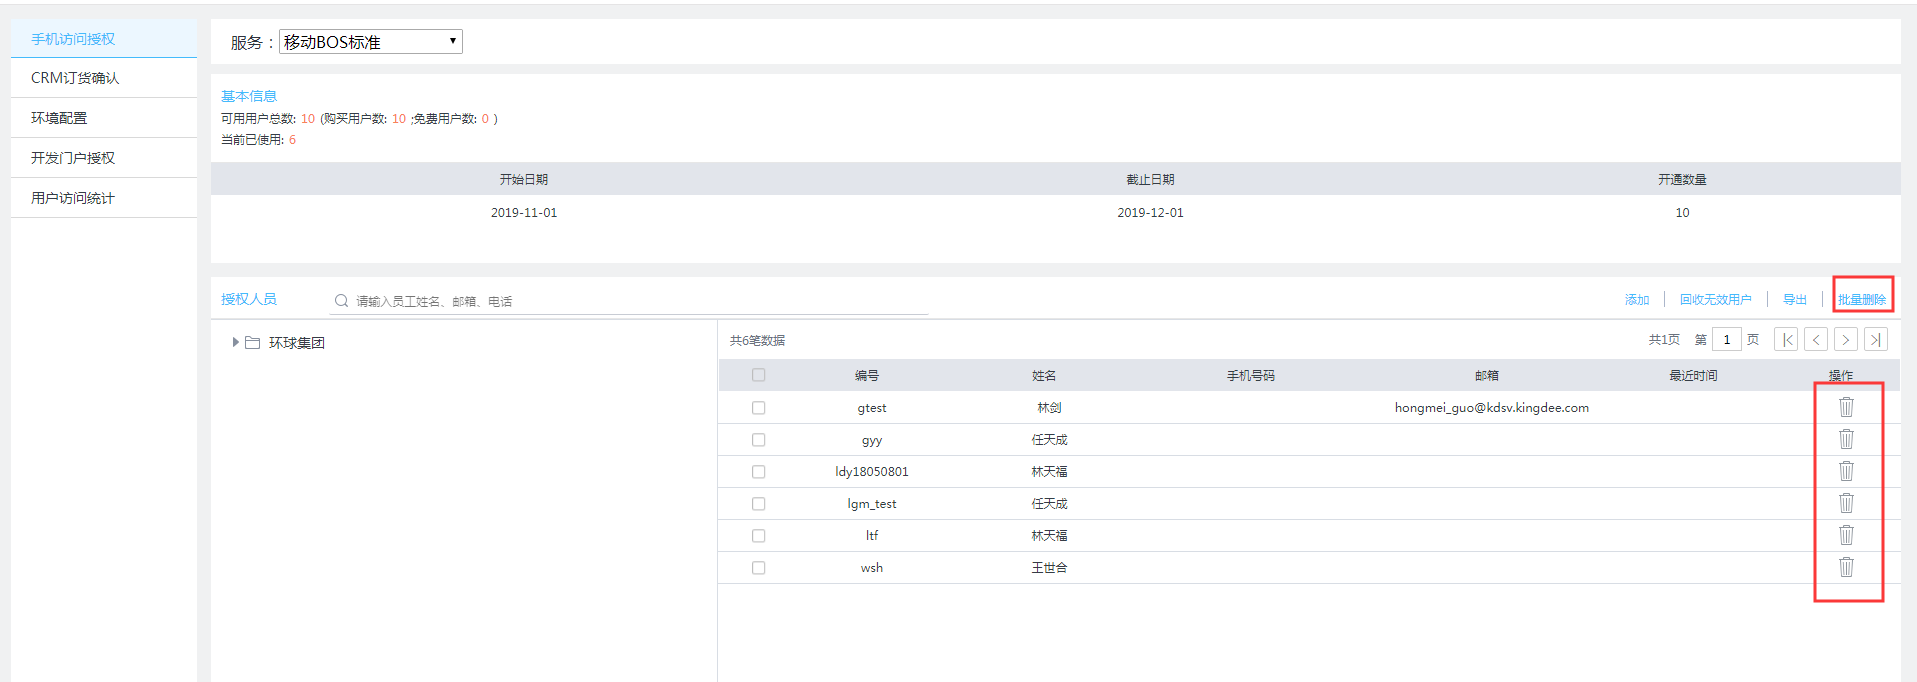
Task: Go to the next page arrow
Action: (1846, 340)
